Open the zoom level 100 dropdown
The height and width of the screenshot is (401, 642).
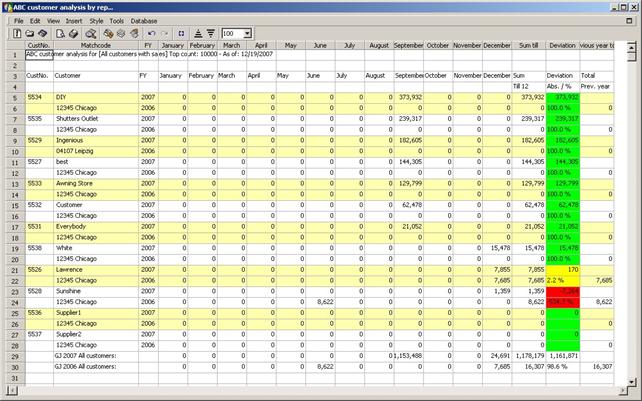tap(246, 33)
